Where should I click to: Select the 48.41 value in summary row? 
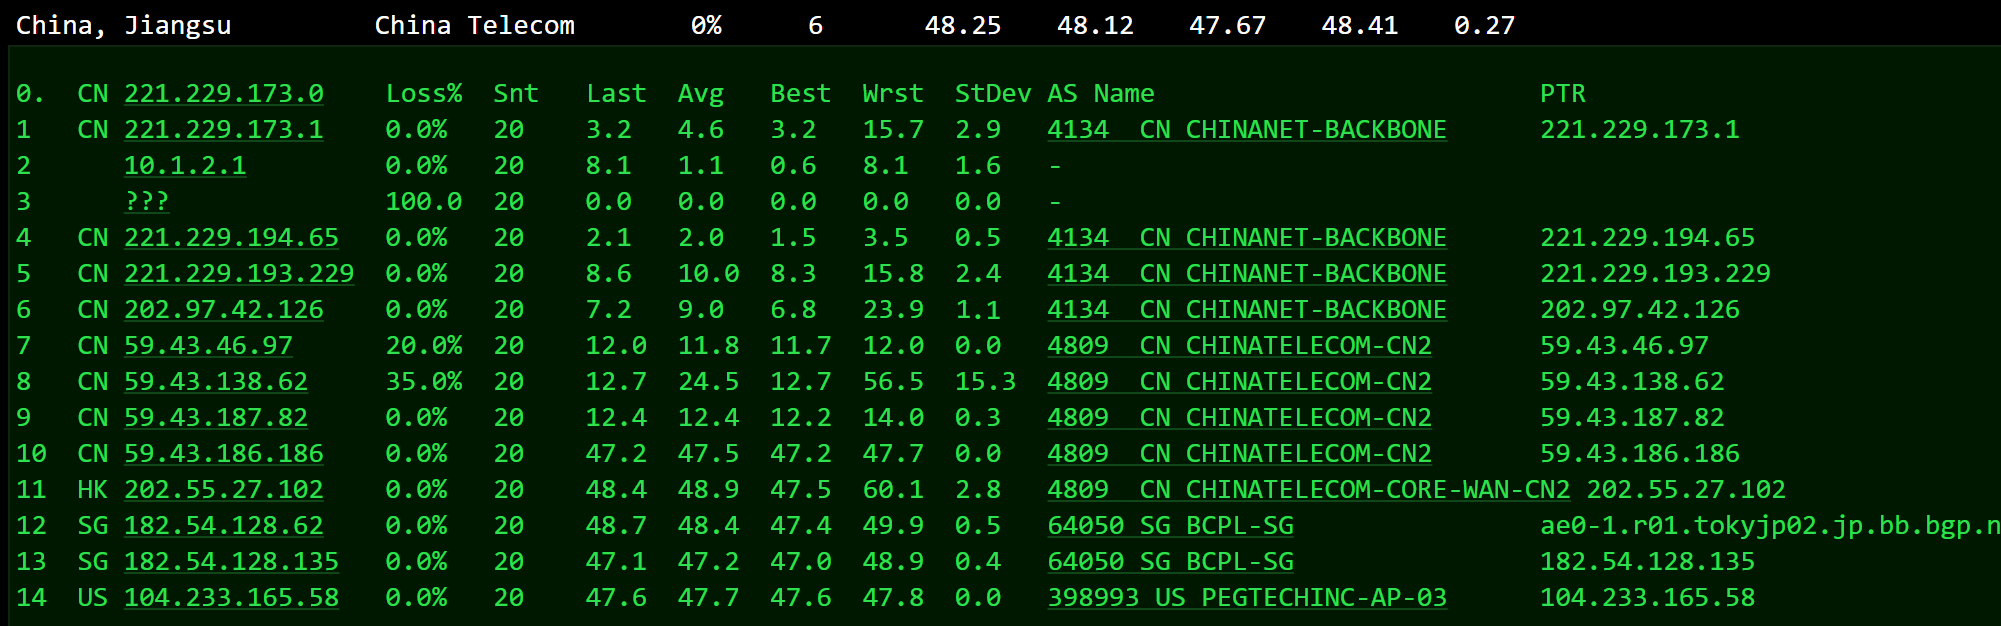[x=1360, y=26]
